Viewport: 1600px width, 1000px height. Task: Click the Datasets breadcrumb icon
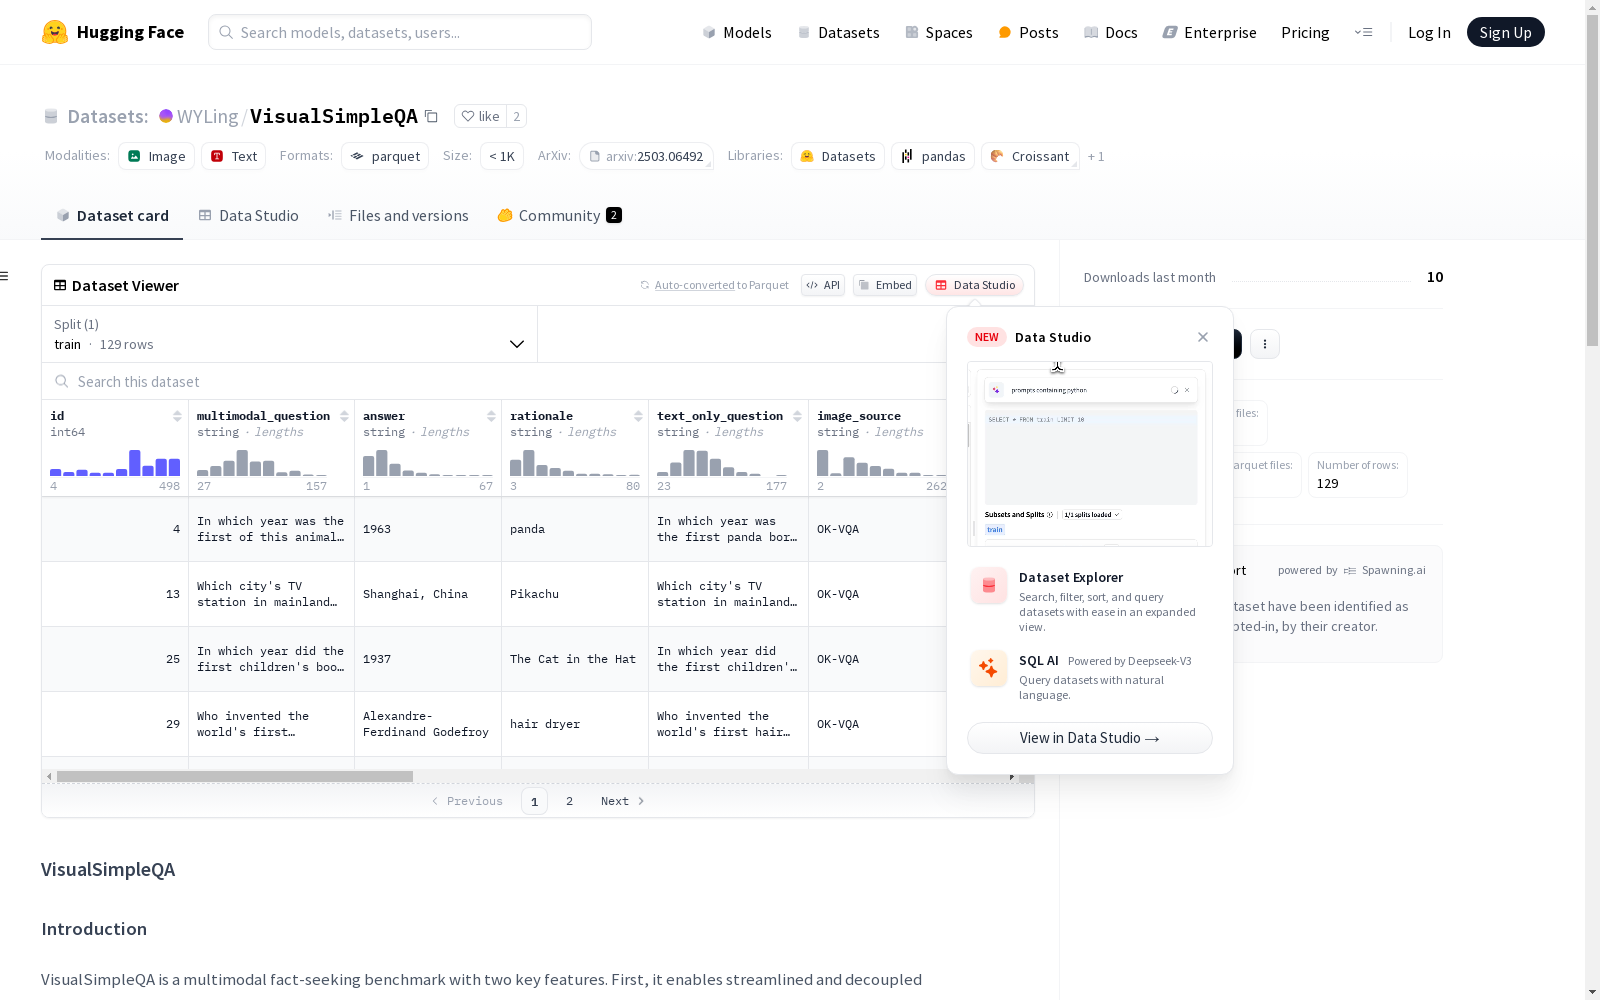[51, 117]
